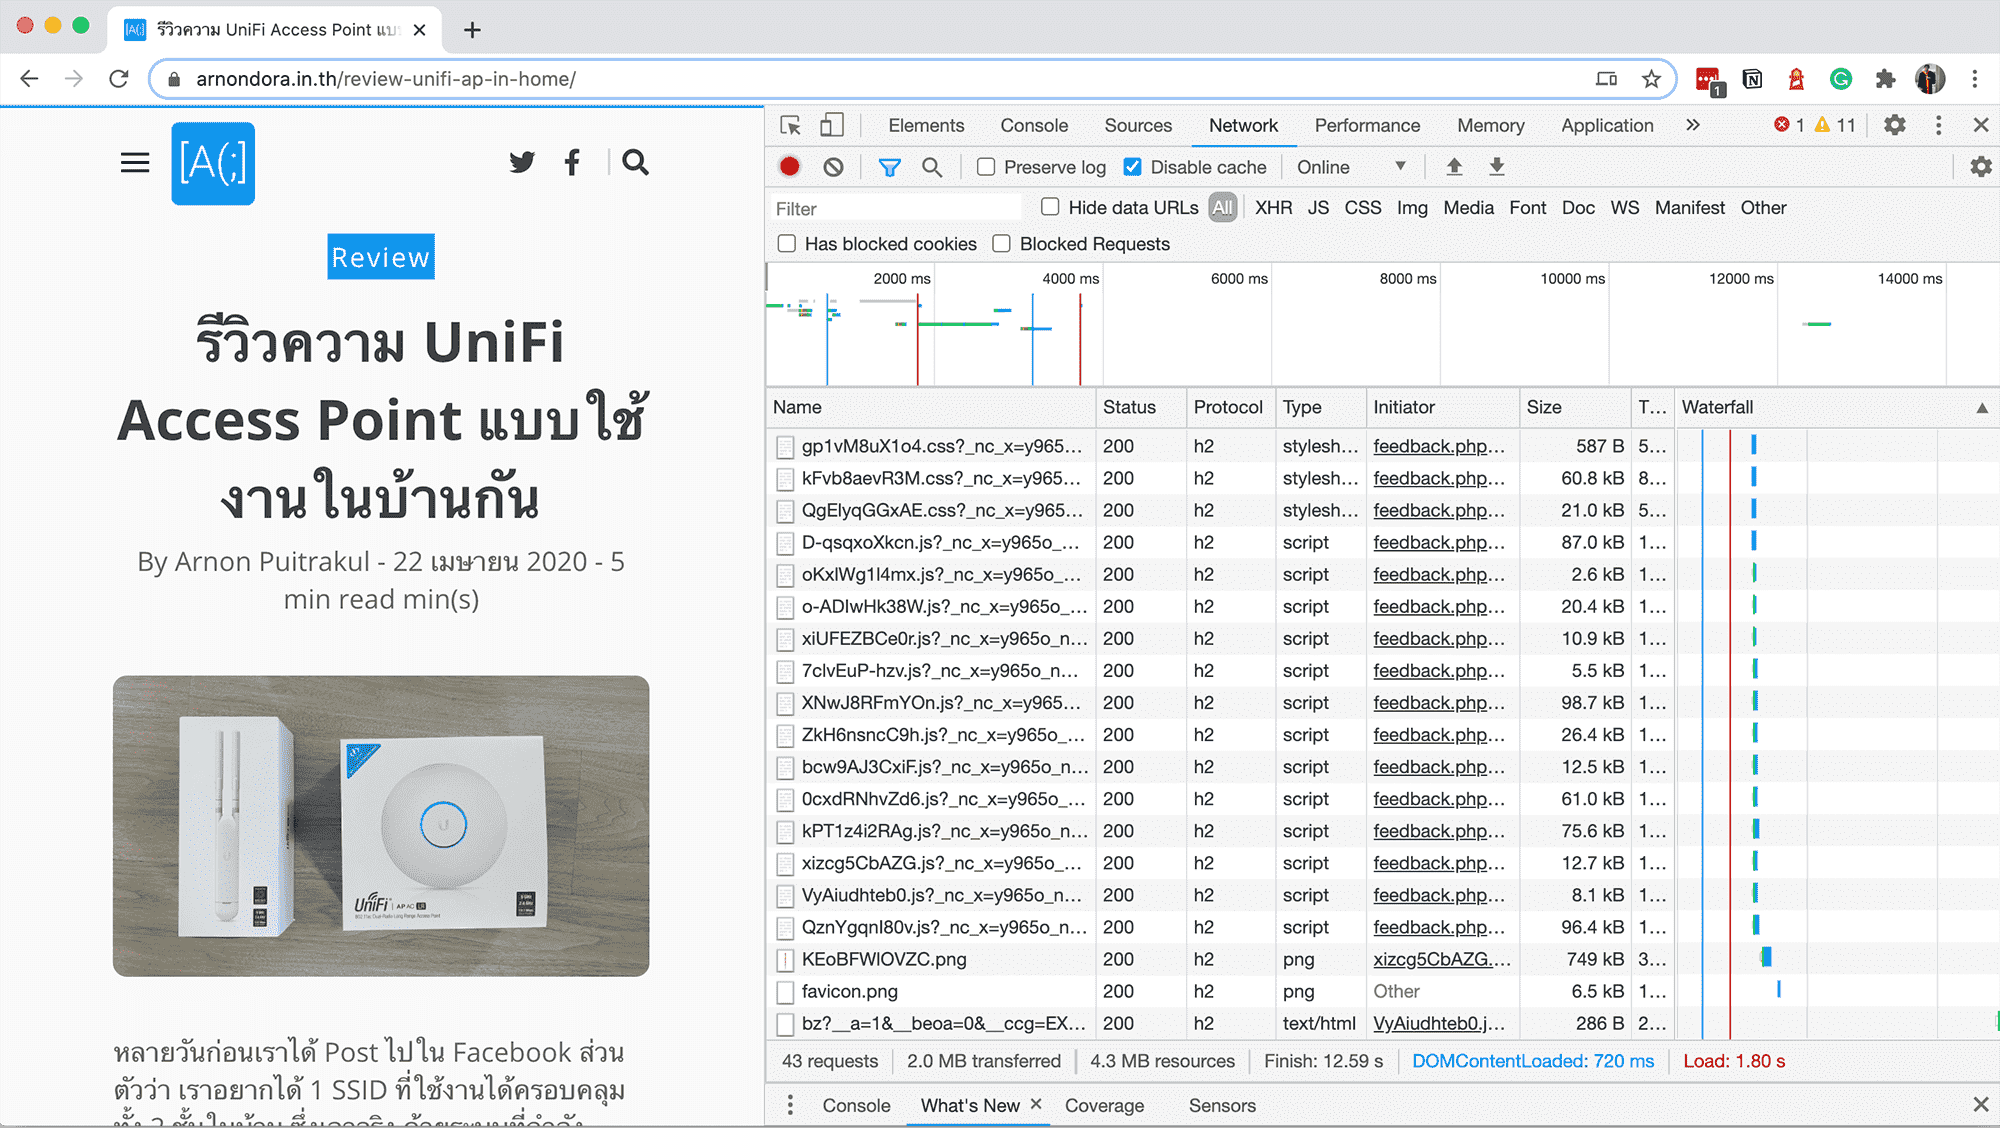Switch to the Sources tab
The height and width of the screenshot is (1128, 2000).
[x=1138, y=125]
